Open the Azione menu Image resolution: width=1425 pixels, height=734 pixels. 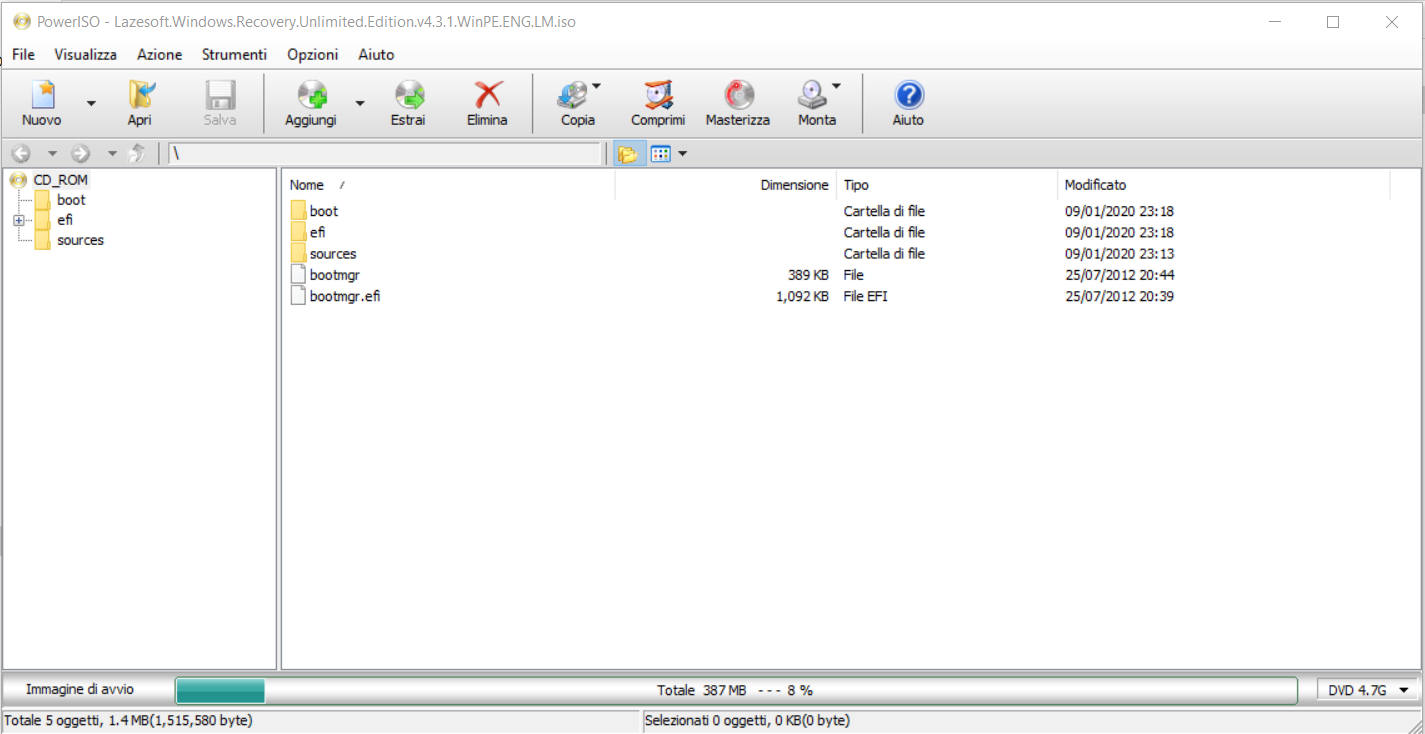tap(159, 54)
